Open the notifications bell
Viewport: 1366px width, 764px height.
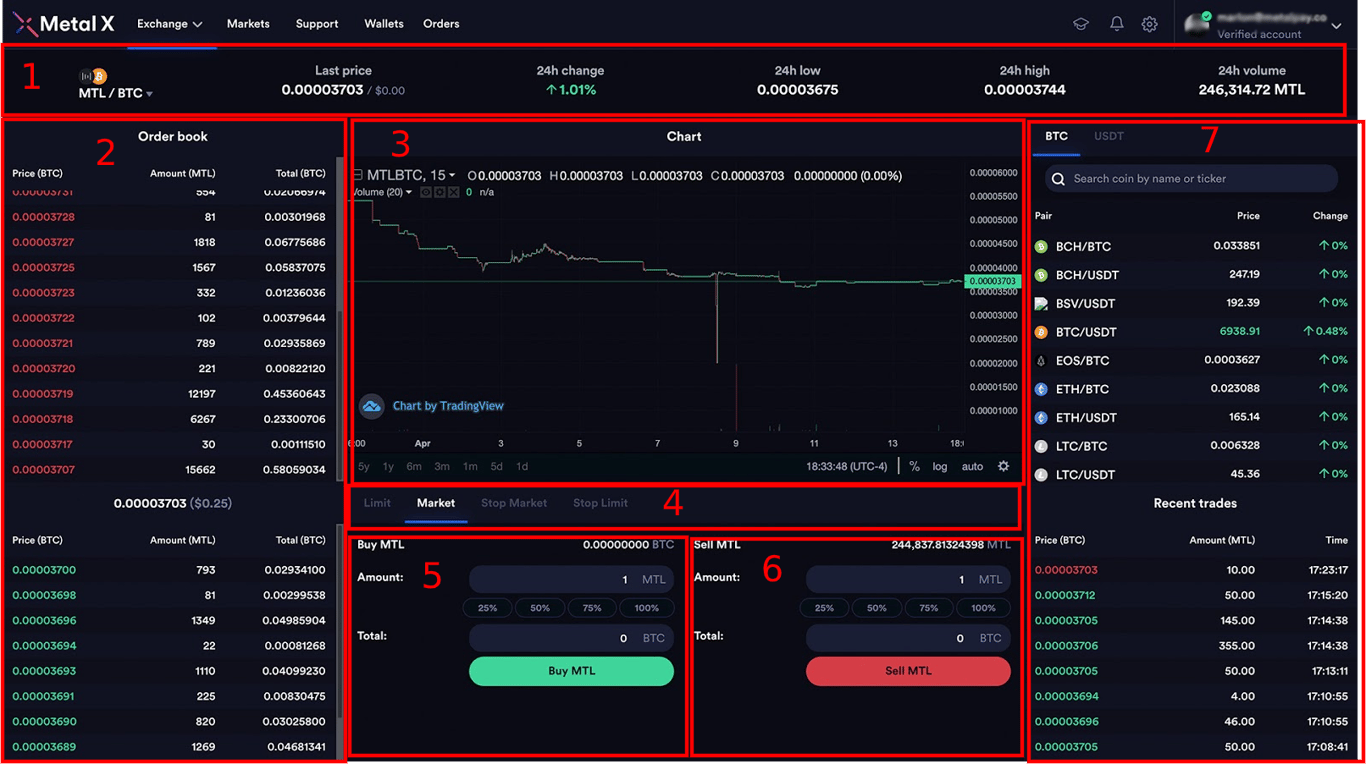coord(1116,23)
